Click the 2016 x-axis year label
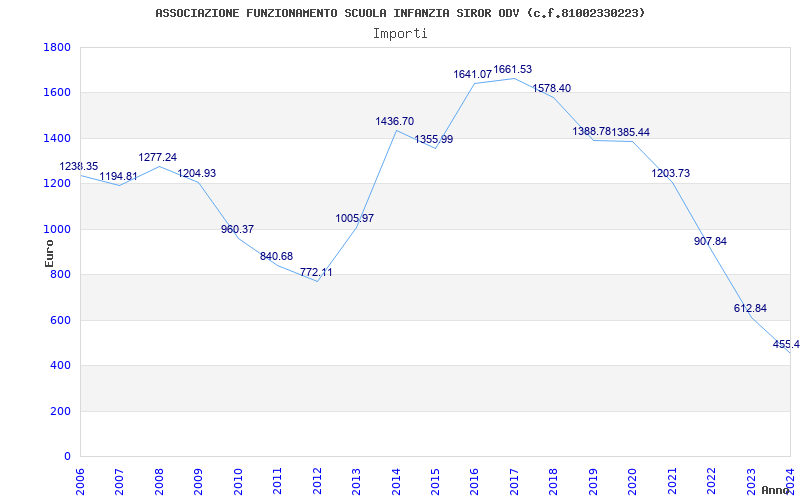Screen dimensions: 800x500 click(x=474, y=482)
